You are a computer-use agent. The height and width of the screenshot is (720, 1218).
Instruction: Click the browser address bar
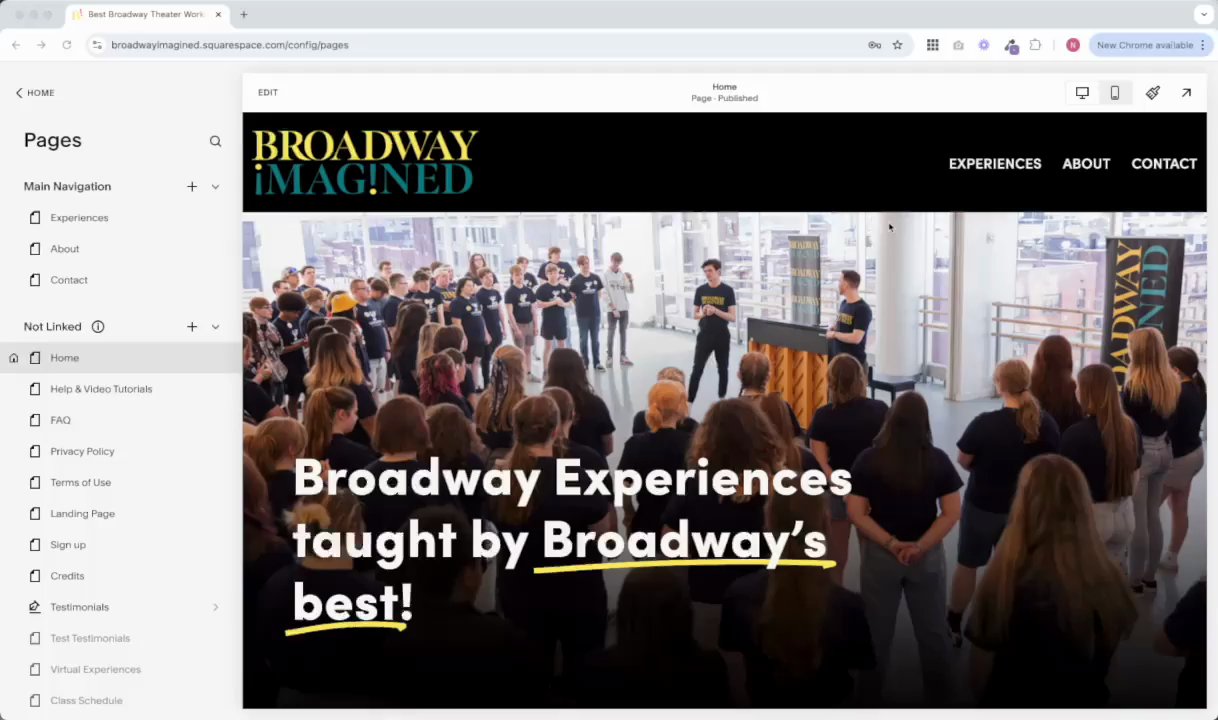[480, 45]
